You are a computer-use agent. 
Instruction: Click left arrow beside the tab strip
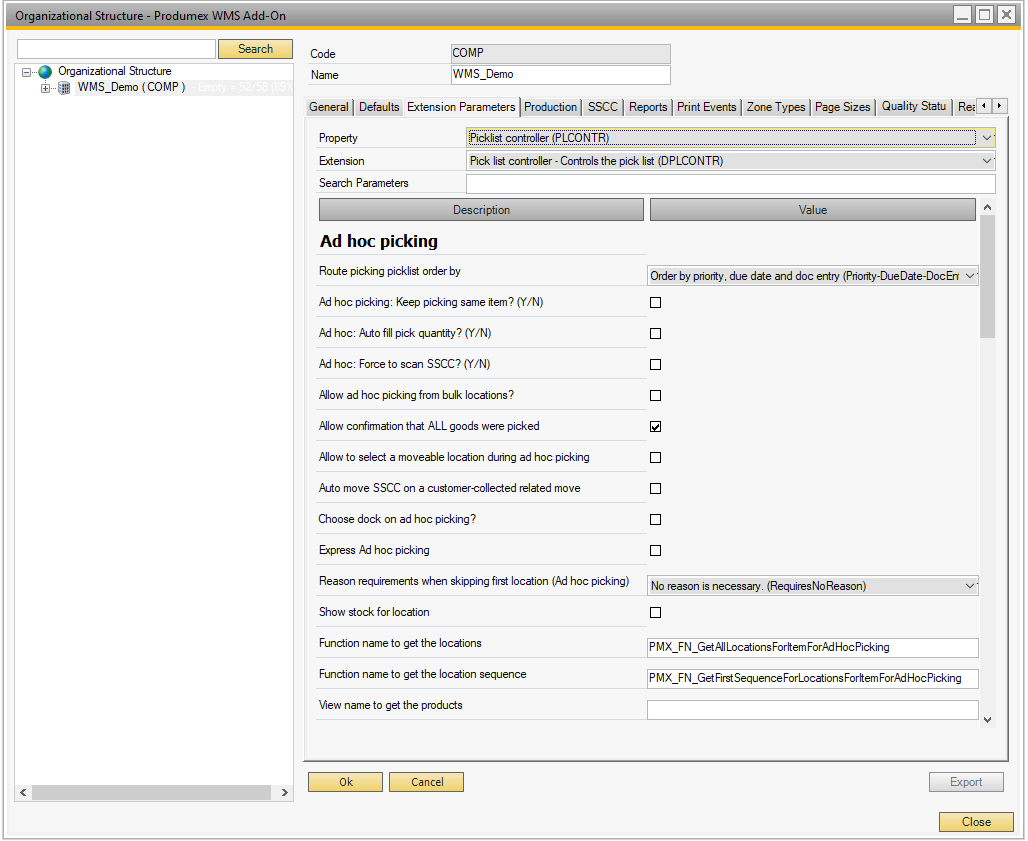pos(983,105)
